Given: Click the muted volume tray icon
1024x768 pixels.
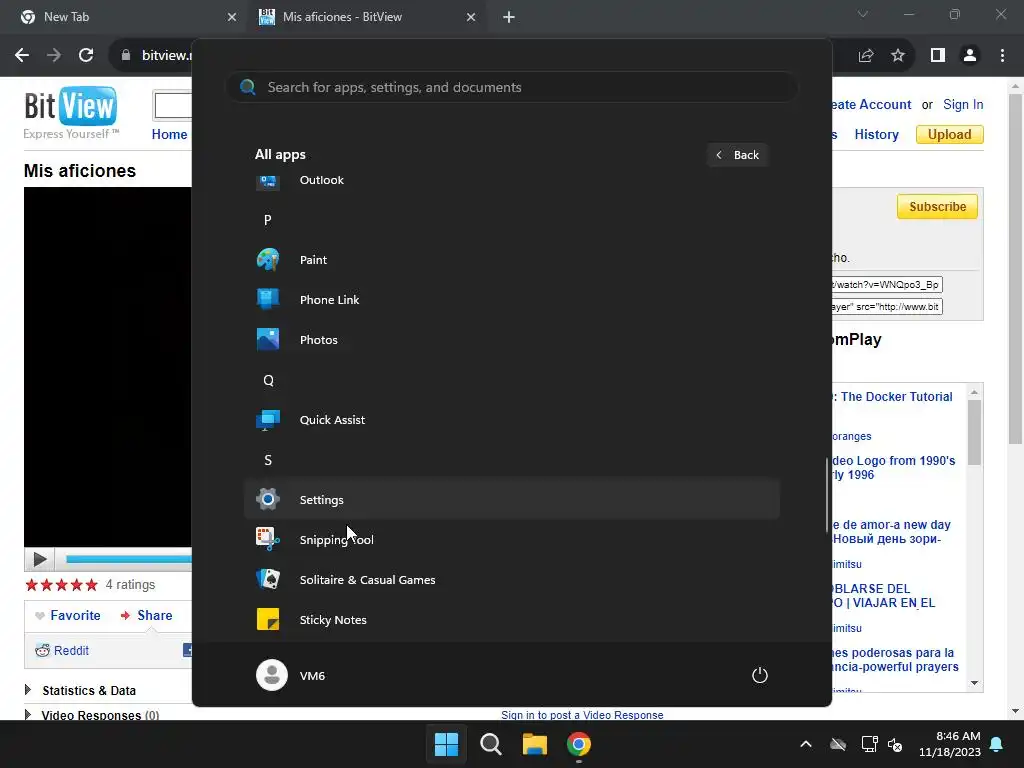Looking at the screenshot, I should 895,744.
